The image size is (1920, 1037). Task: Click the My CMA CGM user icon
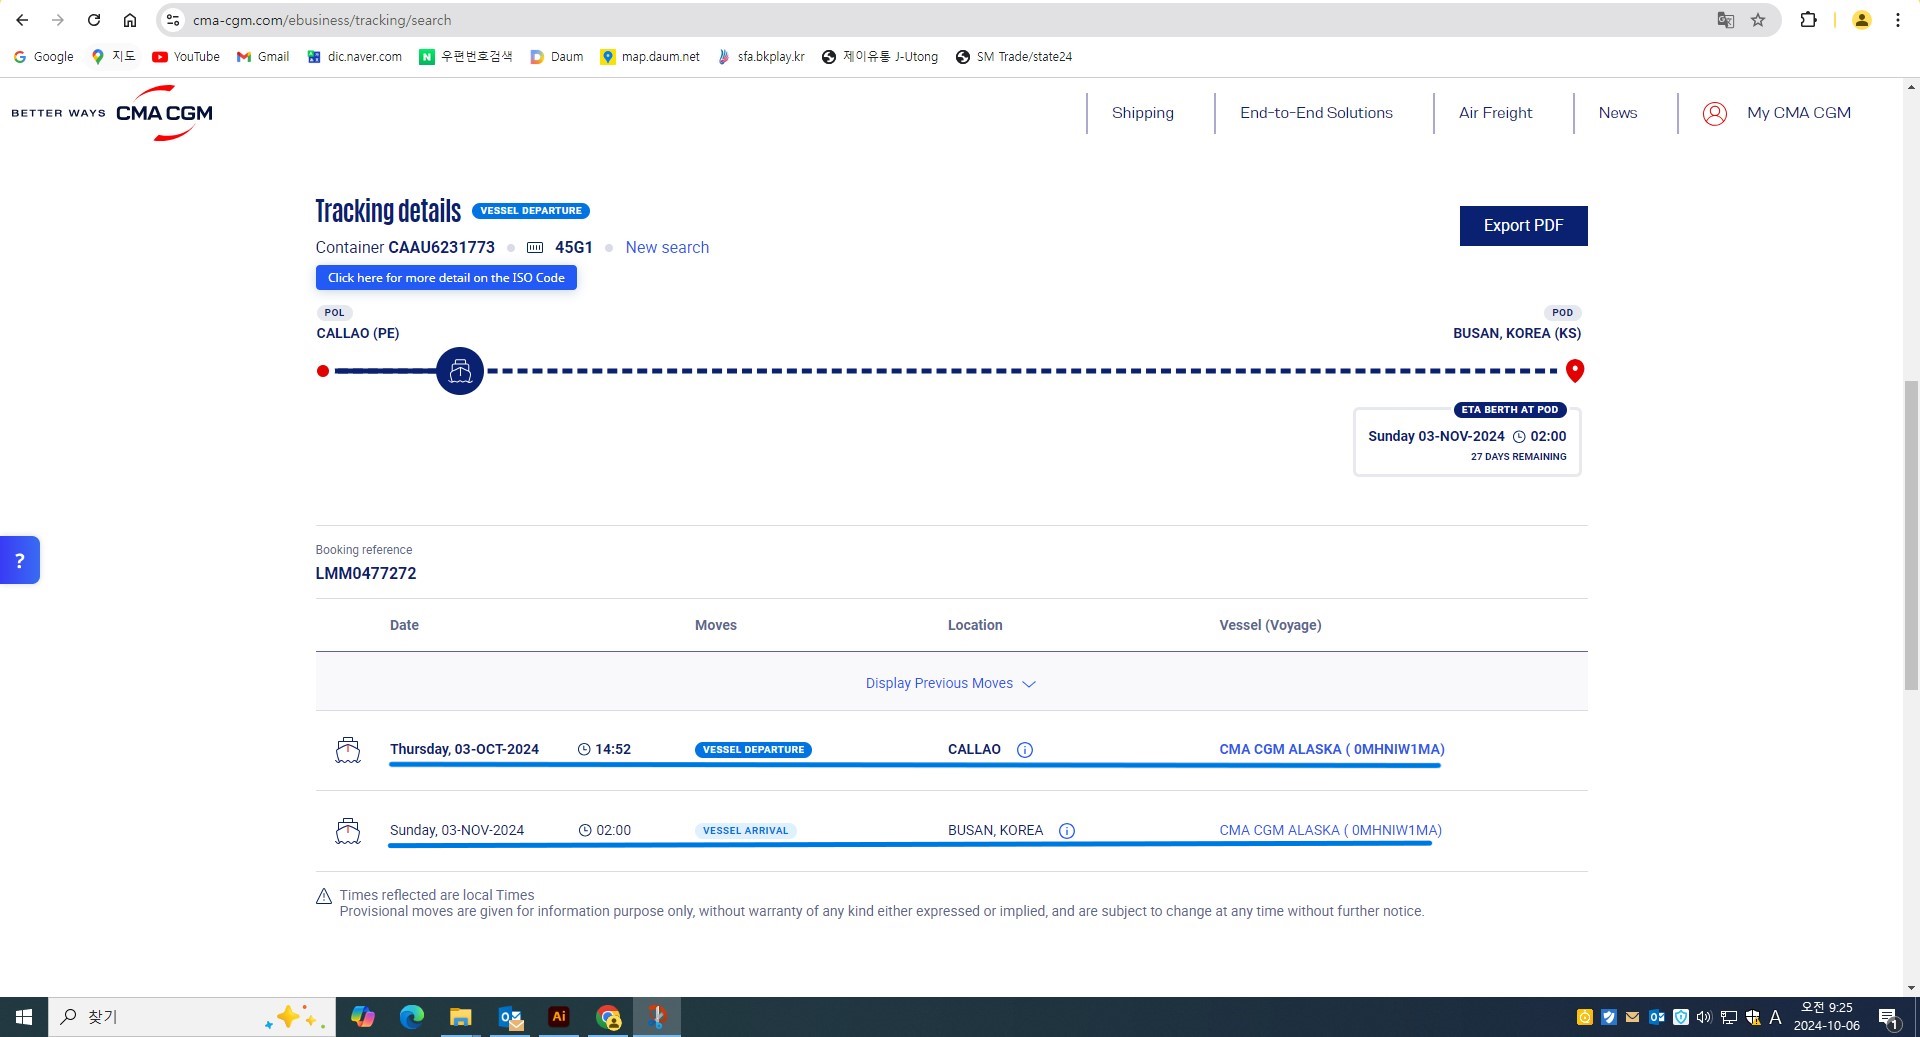1715,113
